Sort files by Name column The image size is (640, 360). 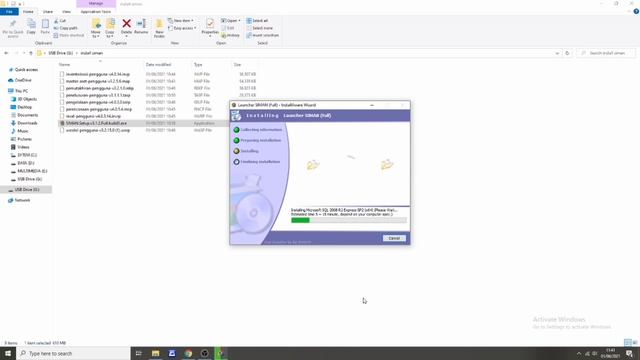pos(64,64)
